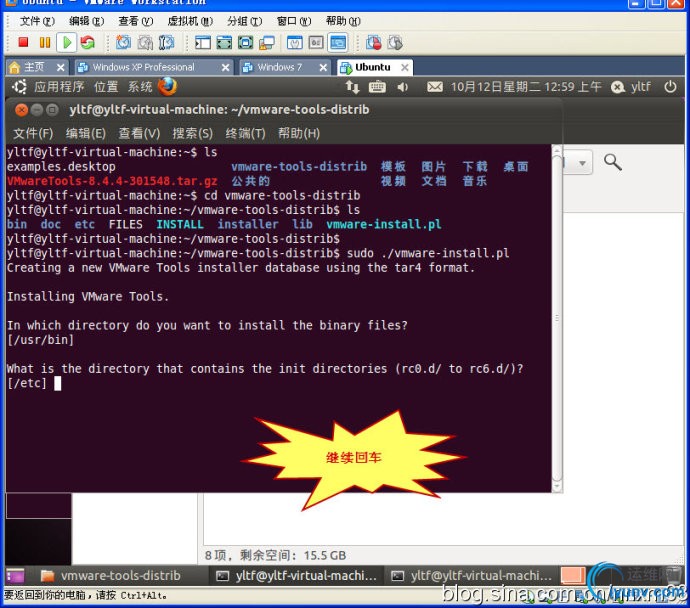Open the 位置 panel menu
Viewport: 690px width, 608px height.
point(106,87)
